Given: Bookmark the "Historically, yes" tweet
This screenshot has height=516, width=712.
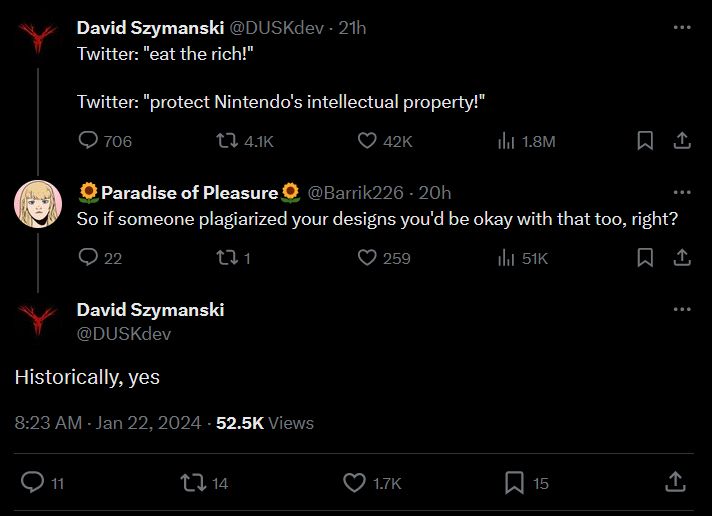Looking at the screenshot, I should [514, 483].
